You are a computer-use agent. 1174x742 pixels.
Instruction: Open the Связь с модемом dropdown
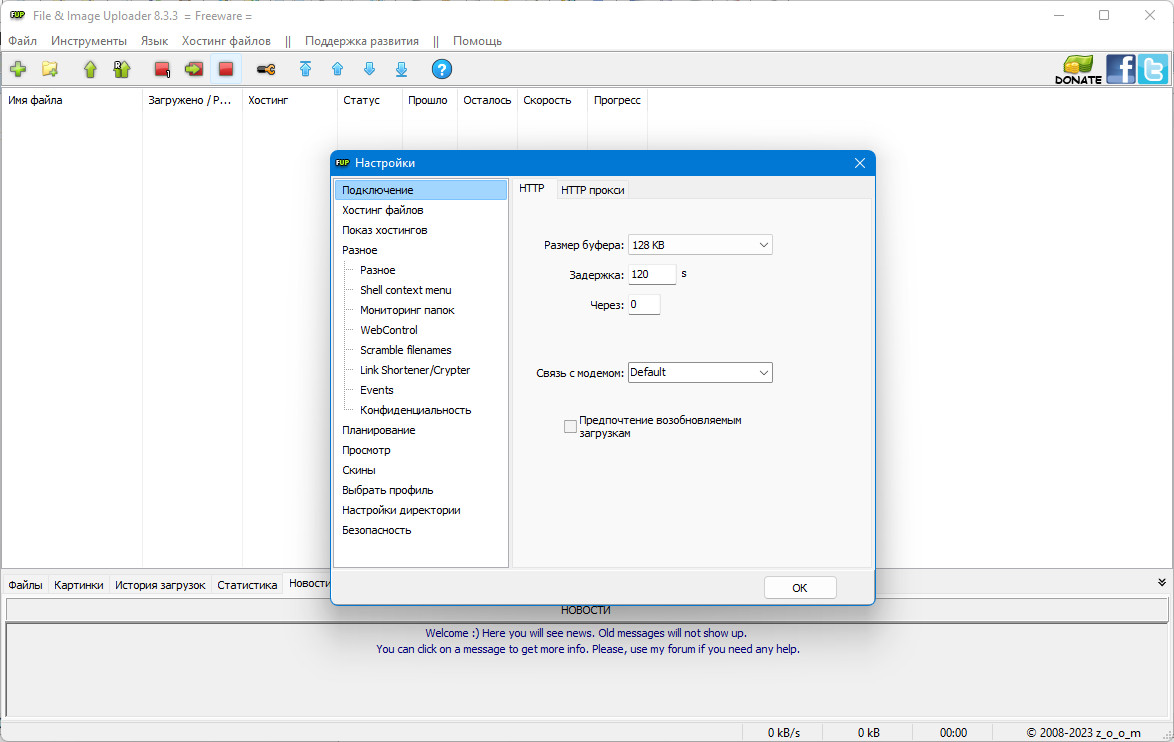[x=700, y=372]
